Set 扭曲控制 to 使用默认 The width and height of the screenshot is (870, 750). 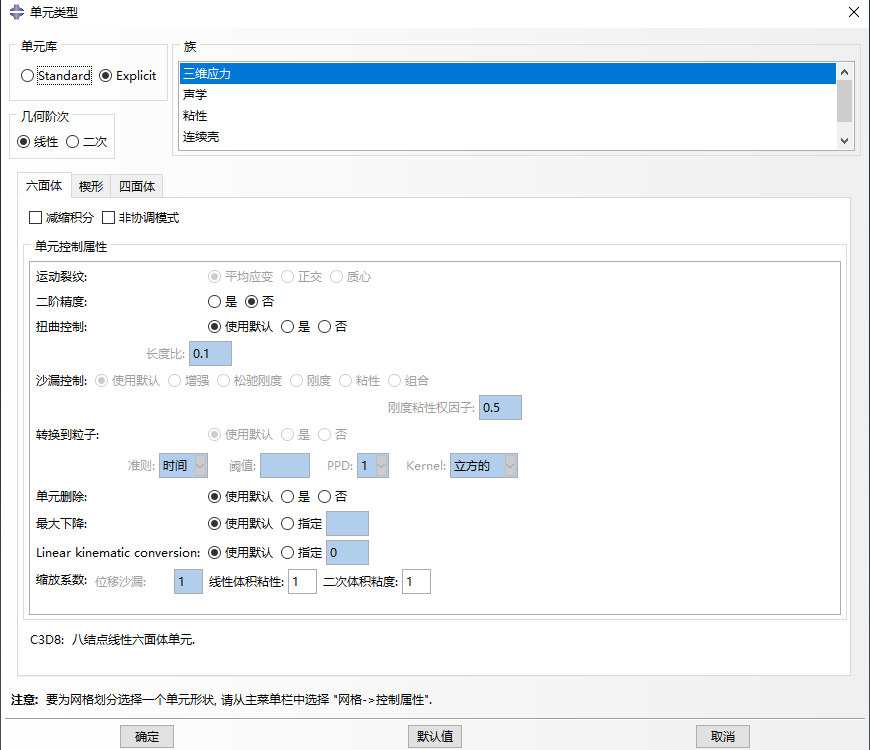click(215, 327)
